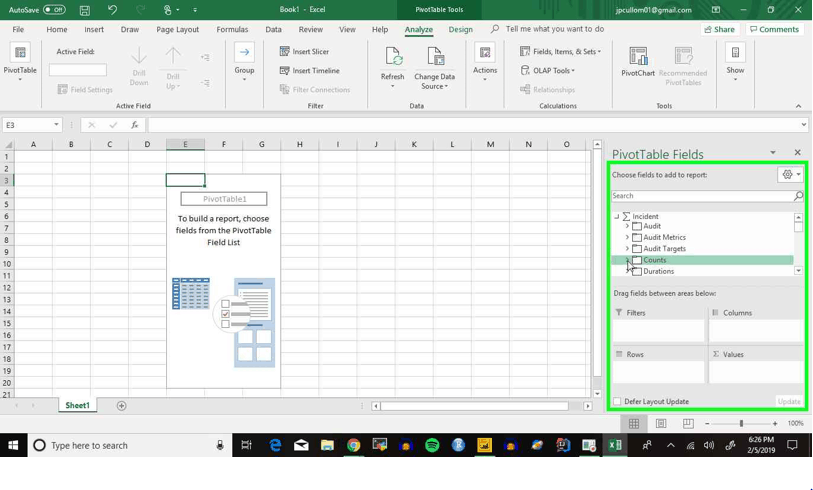Click the Drill Down arrow icon
This screenshot has height=490, width=813.
139,55
